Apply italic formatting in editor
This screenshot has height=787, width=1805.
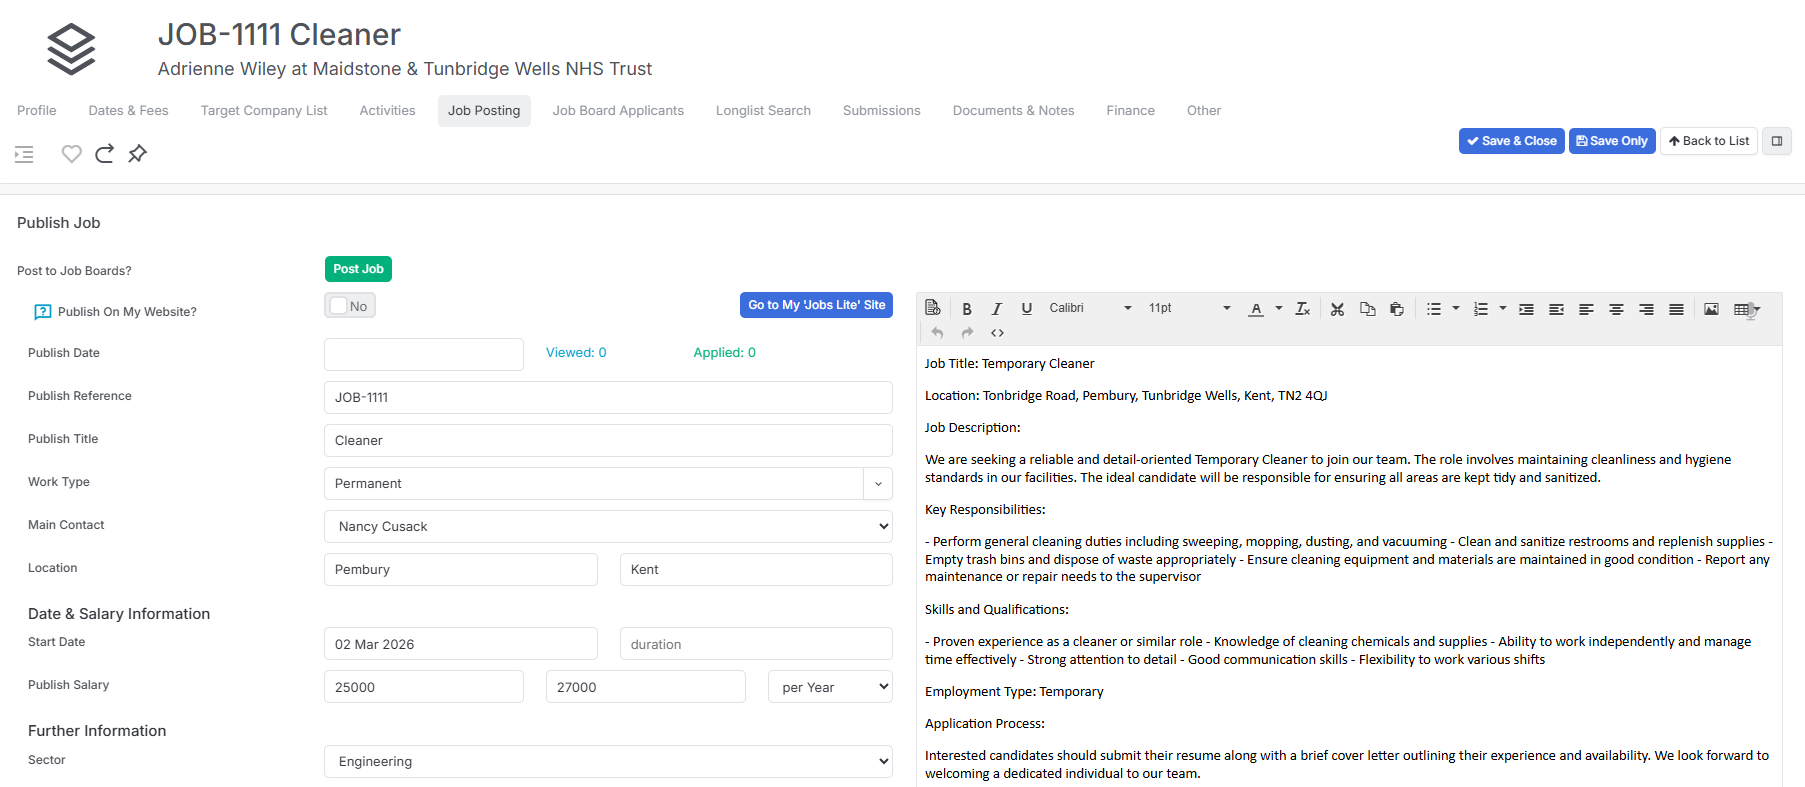point(996,309)
